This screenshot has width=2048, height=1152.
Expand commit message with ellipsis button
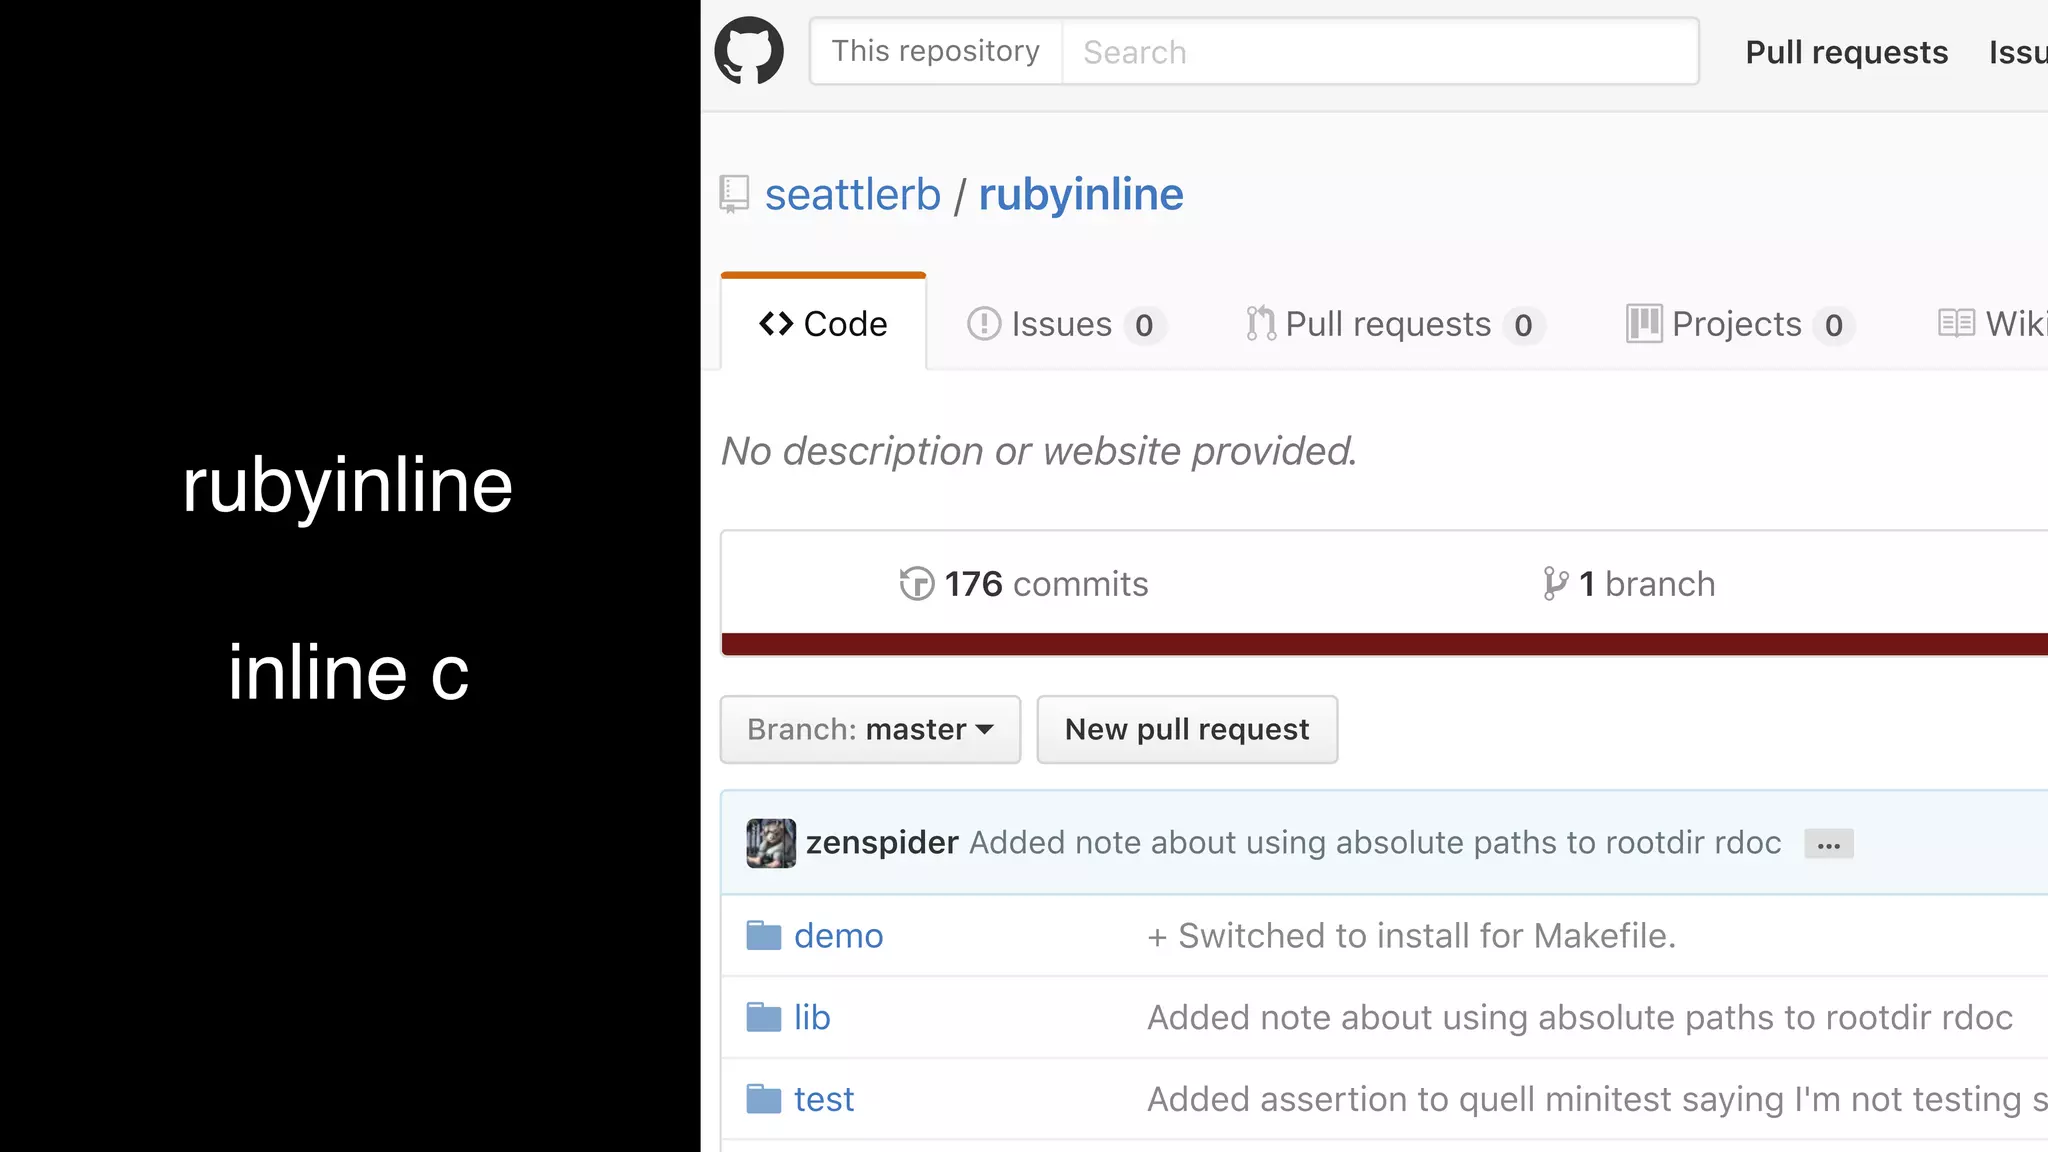(x=1829, y=845)
